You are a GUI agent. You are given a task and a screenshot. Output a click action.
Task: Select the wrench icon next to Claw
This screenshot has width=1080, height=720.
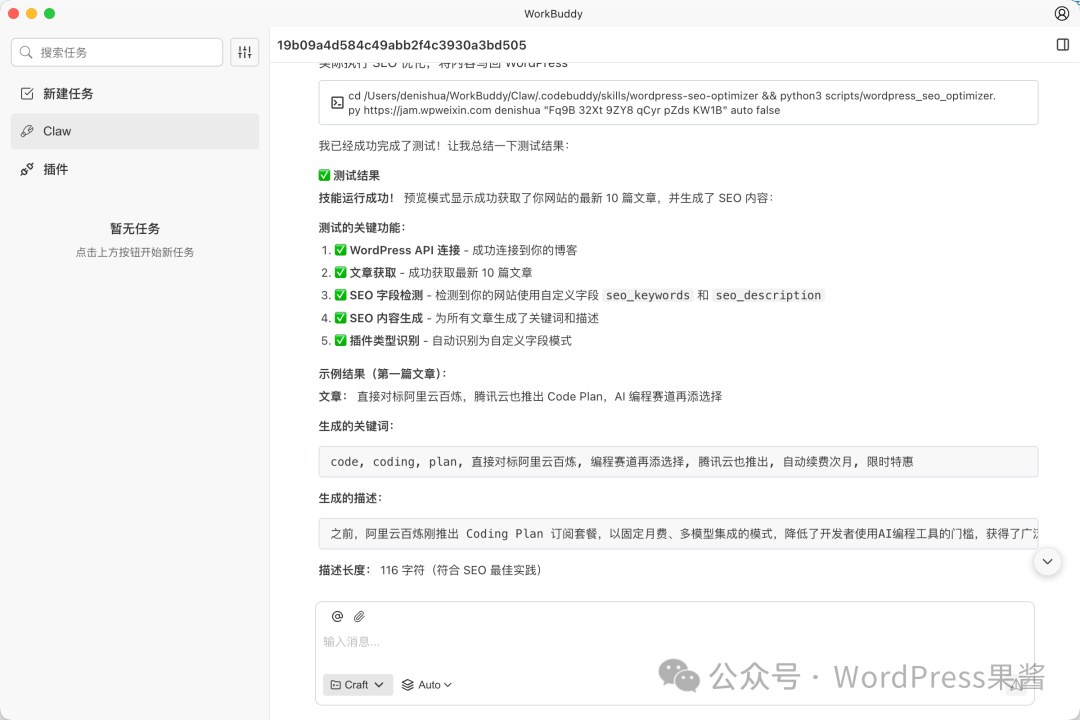pos(28,131)
